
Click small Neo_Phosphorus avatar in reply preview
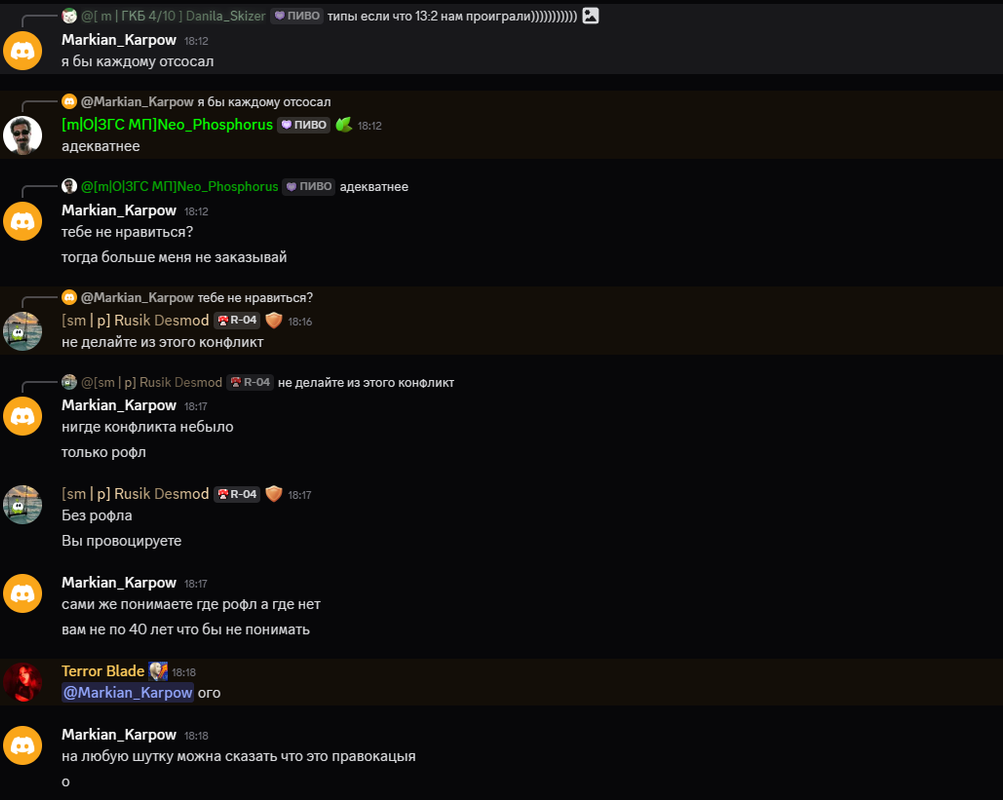click(x=69, y=186)
